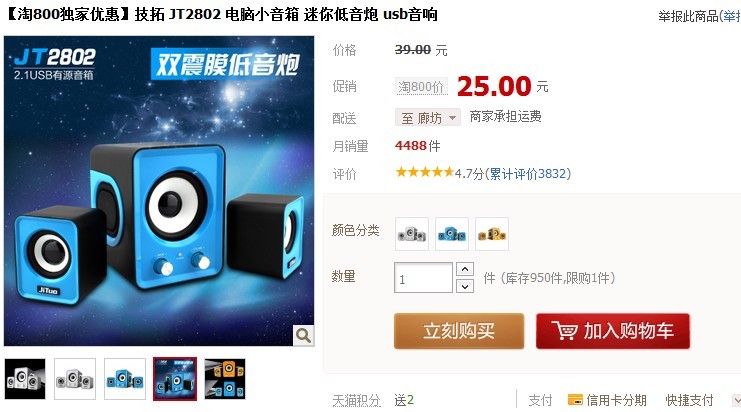Click the quantity input field
Screen dimensions: 741x412
(423, 278)
